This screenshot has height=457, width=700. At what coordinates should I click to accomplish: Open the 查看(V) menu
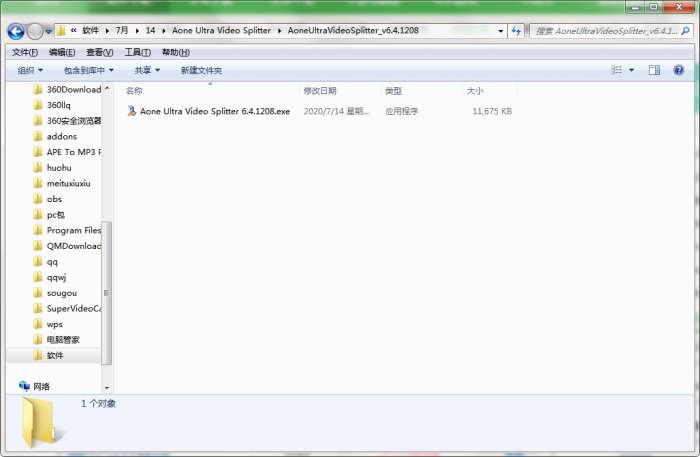tap(100, 52)
